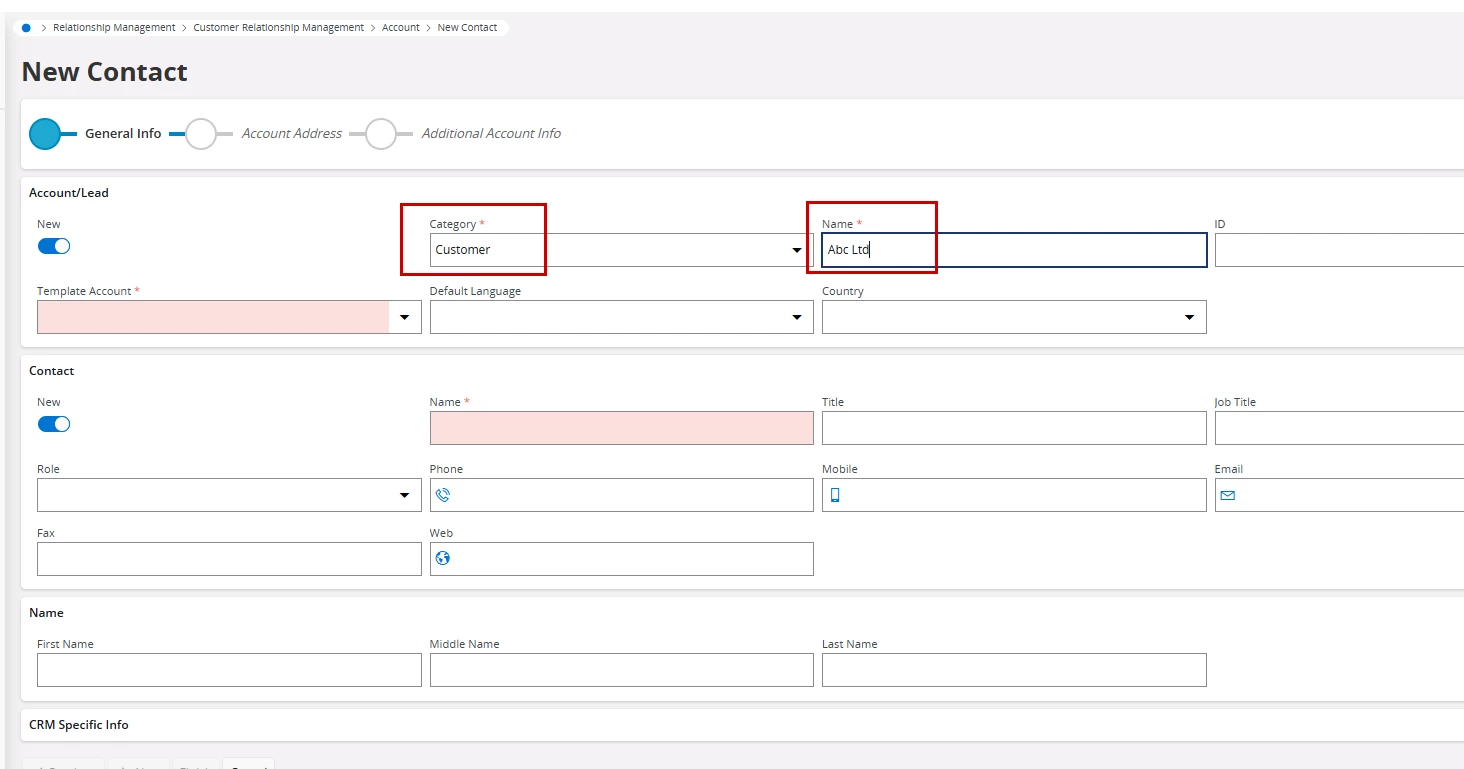Jump to Additional Account Info step
Screen dimensions: 1464x769
pyautogui.click(x=380, y=134)
